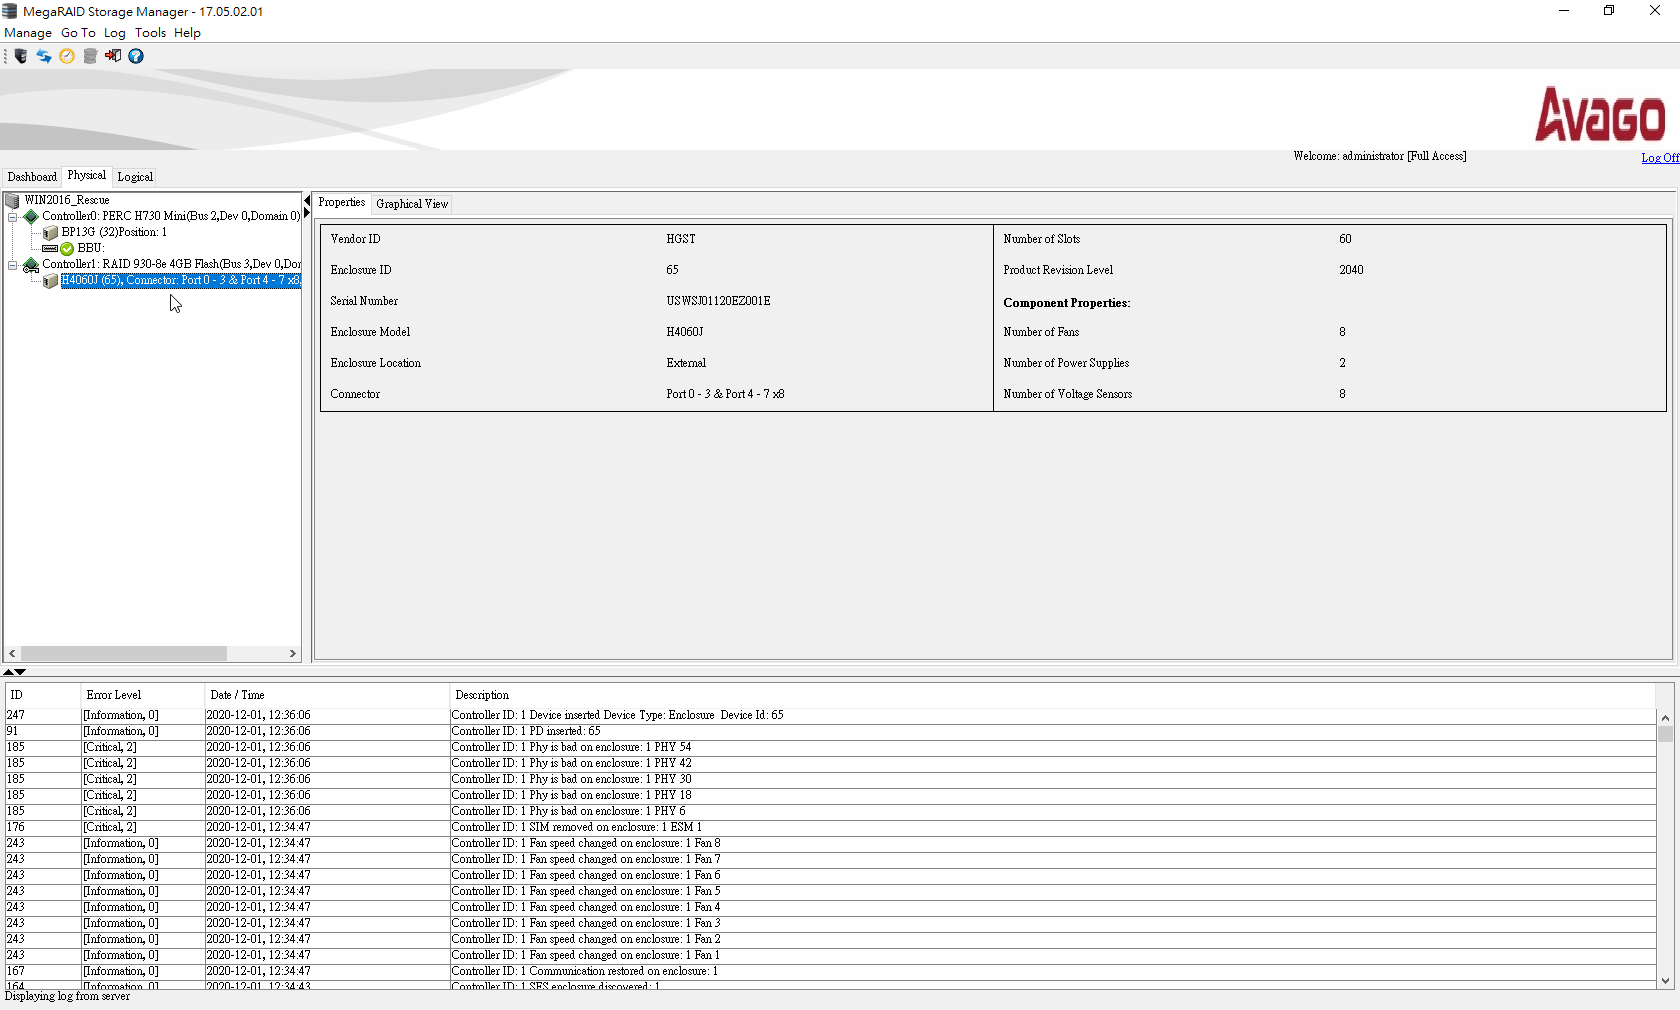Click the tree horizontal scrollbar thumb
Viewport: 1680px width, 1010px height.
(124, 653)
